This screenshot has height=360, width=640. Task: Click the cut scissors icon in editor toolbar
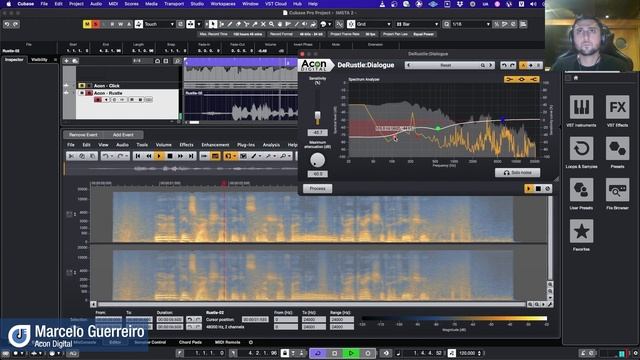(71, 156)
